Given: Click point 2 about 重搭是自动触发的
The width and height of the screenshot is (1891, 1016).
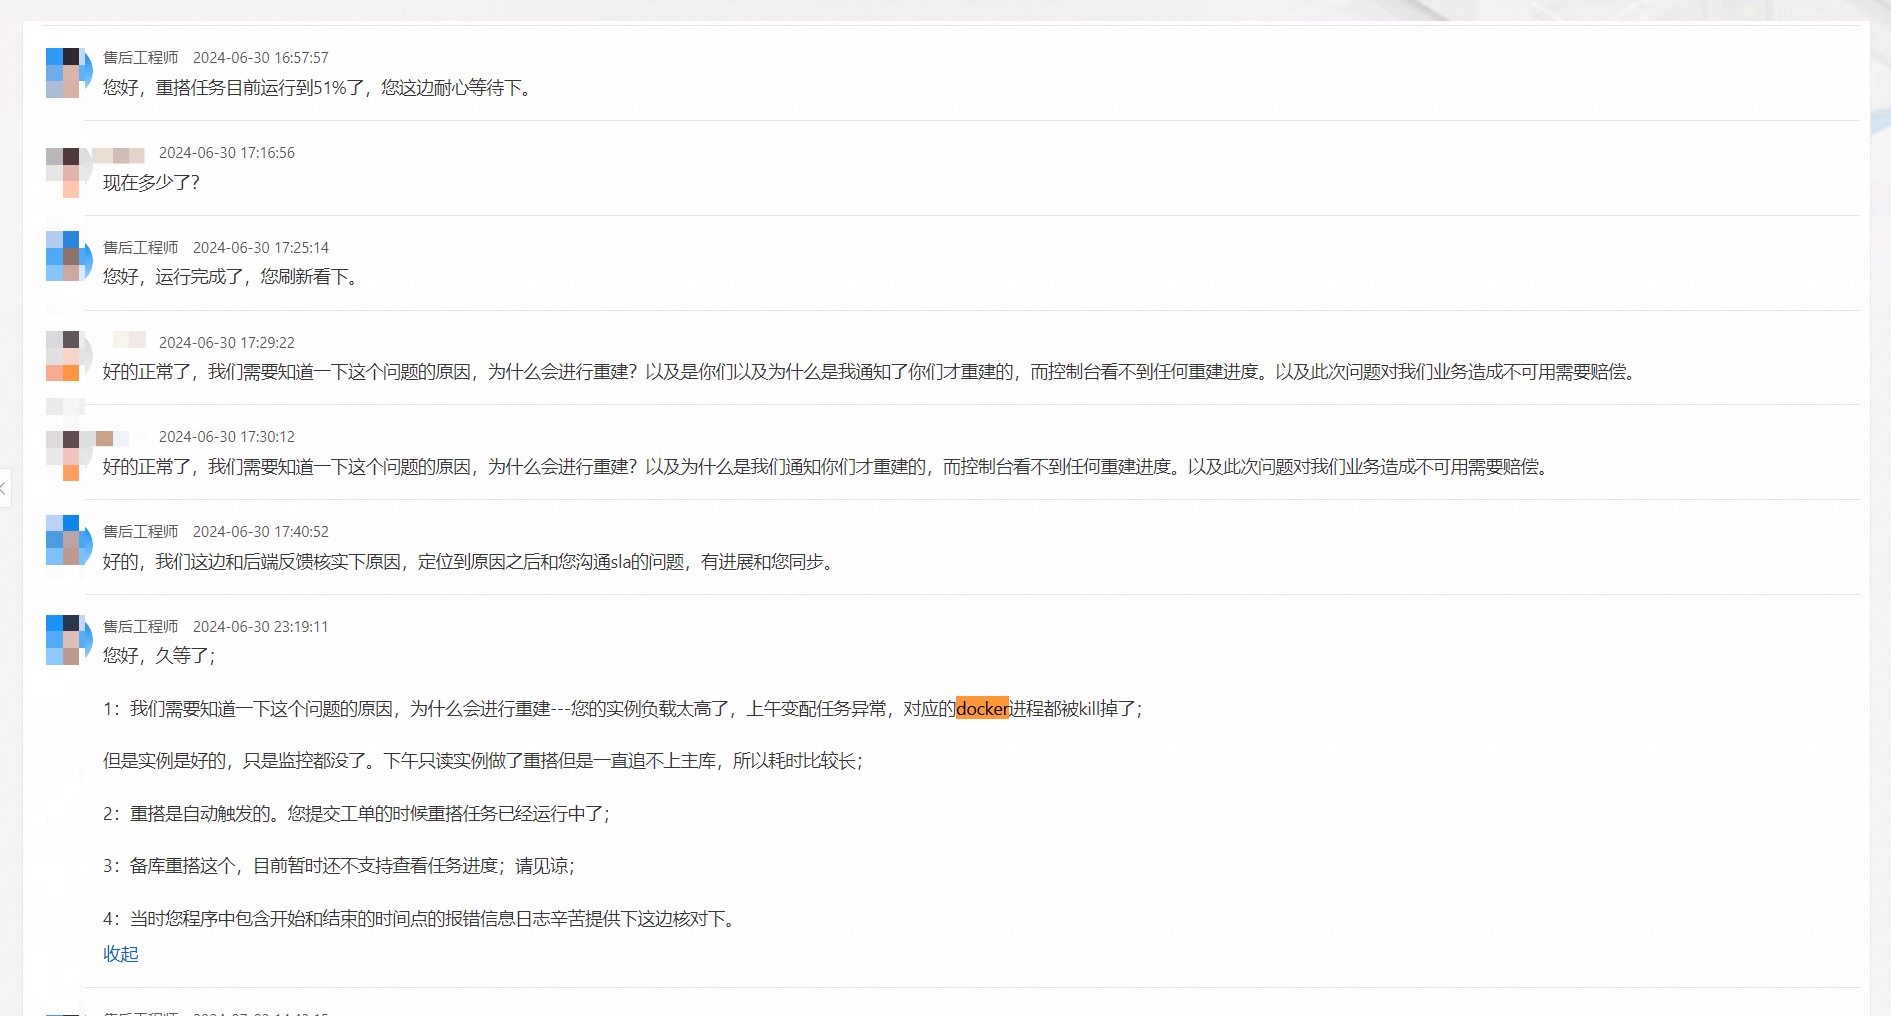Looking at the screenshot, I should [x=356, y=814].
